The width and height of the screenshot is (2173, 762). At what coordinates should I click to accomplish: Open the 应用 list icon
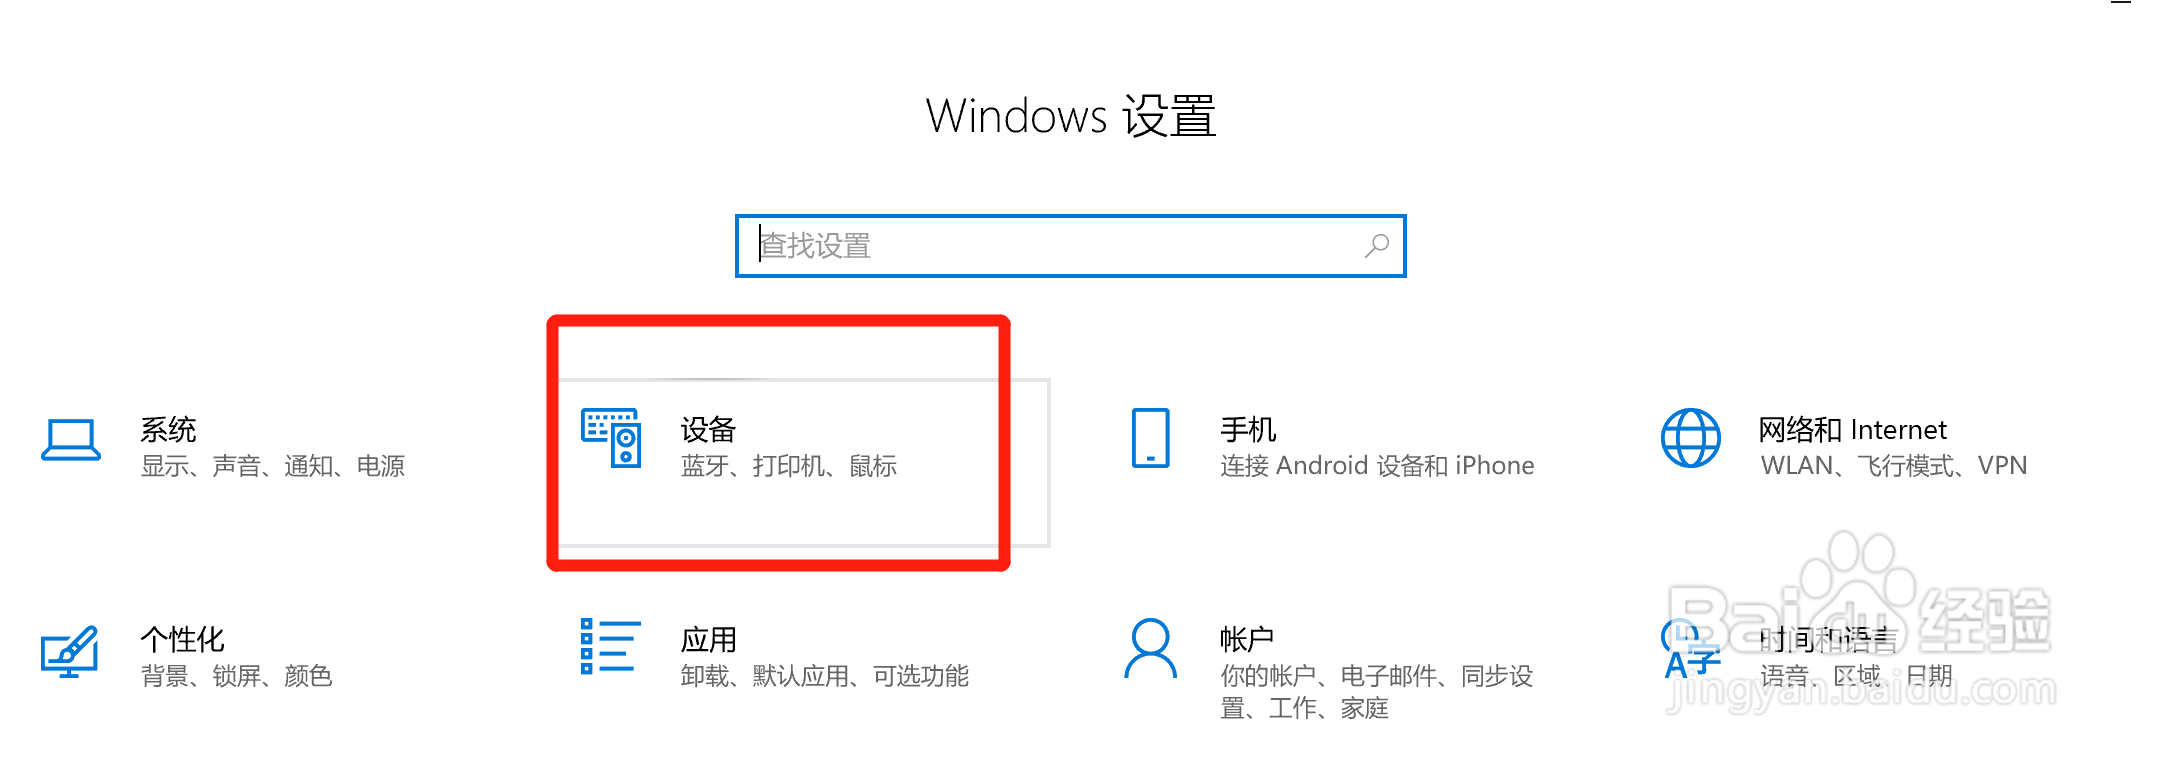pos(611,646)
